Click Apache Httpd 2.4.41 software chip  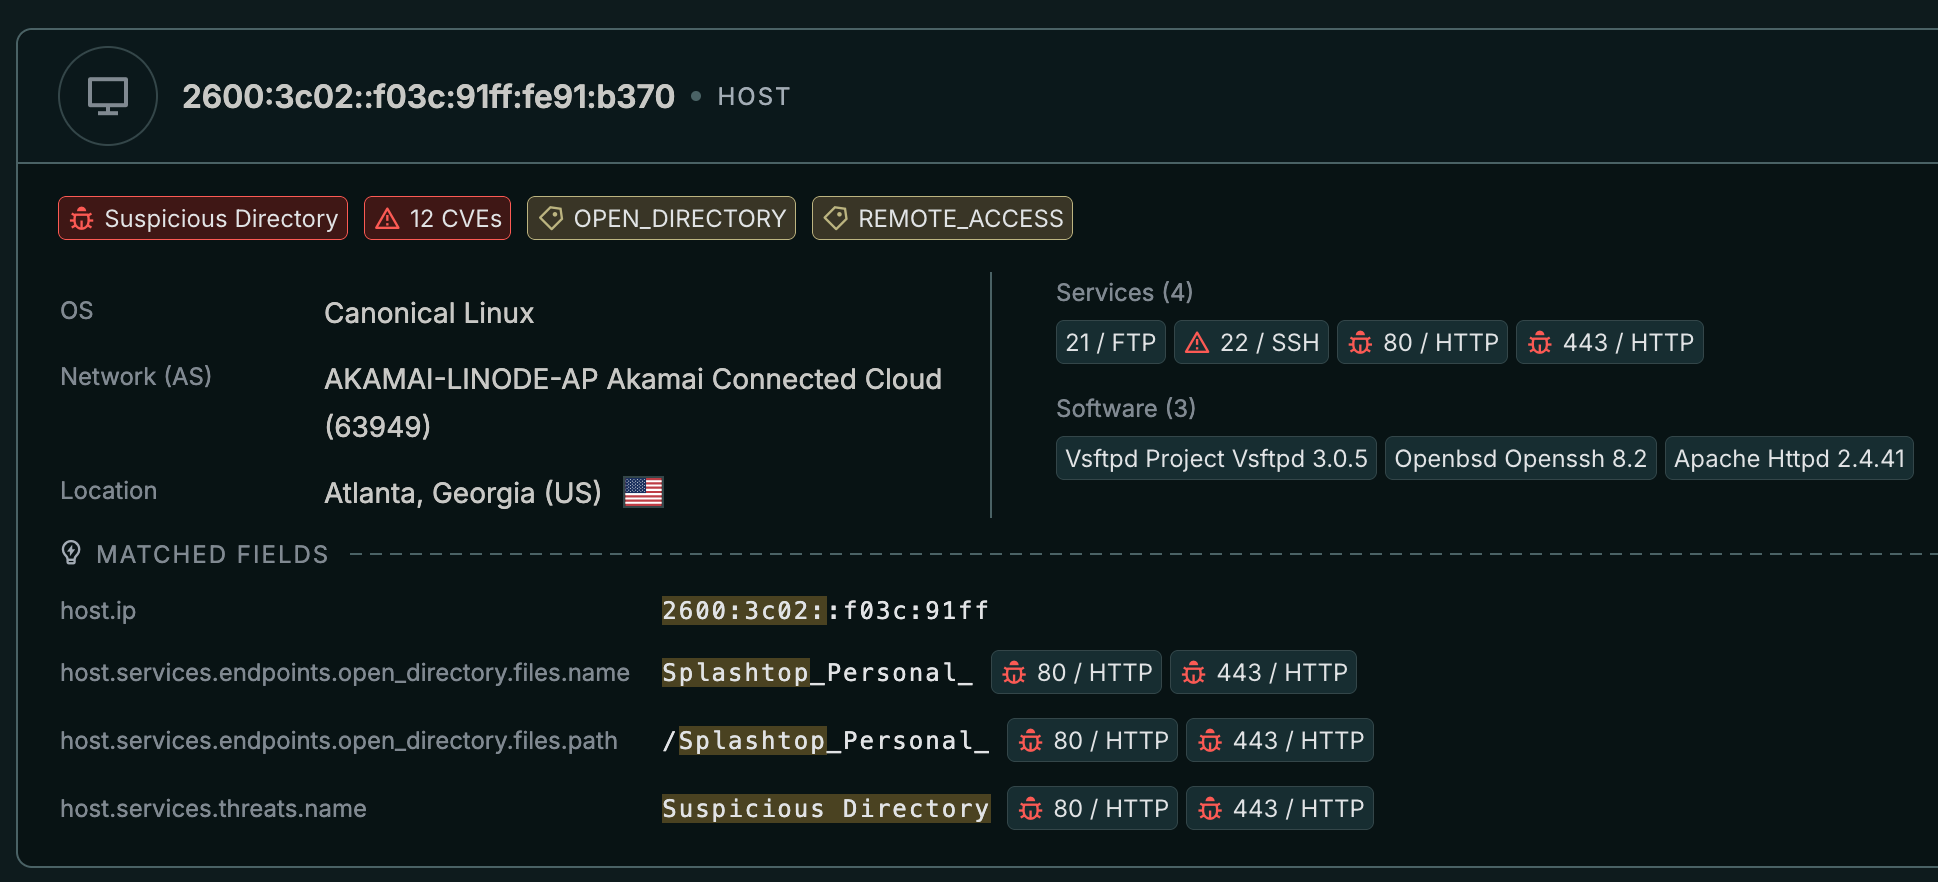click(1789, 459)
